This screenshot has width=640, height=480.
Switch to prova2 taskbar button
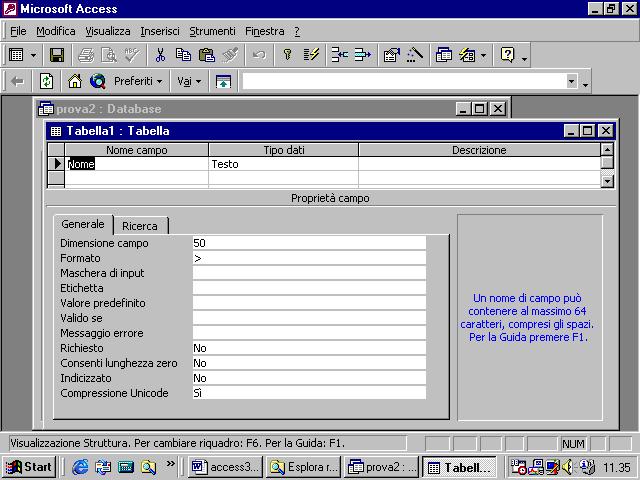pyautogui.click(x=382, y=467)
